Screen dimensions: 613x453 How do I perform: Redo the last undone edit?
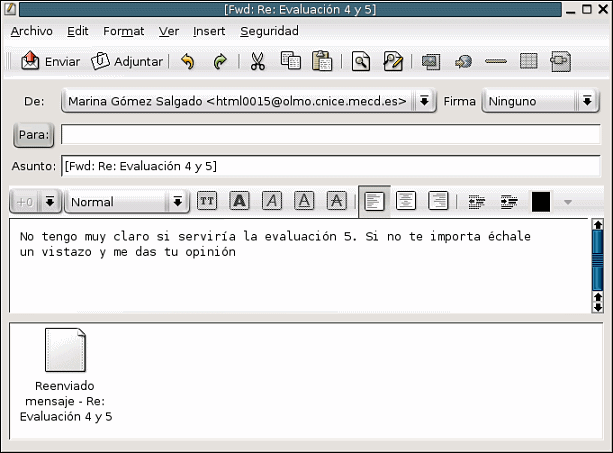click(220, 62)
